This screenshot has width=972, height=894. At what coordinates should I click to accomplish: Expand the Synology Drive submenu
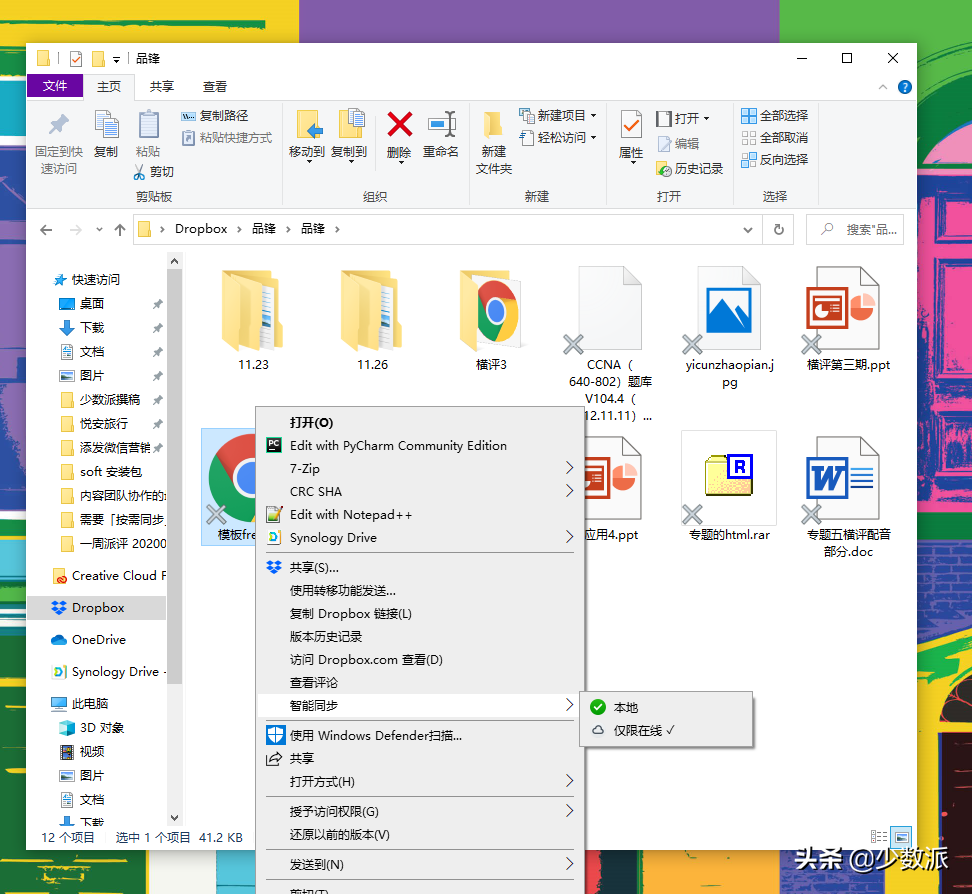[x=569, y=537]
